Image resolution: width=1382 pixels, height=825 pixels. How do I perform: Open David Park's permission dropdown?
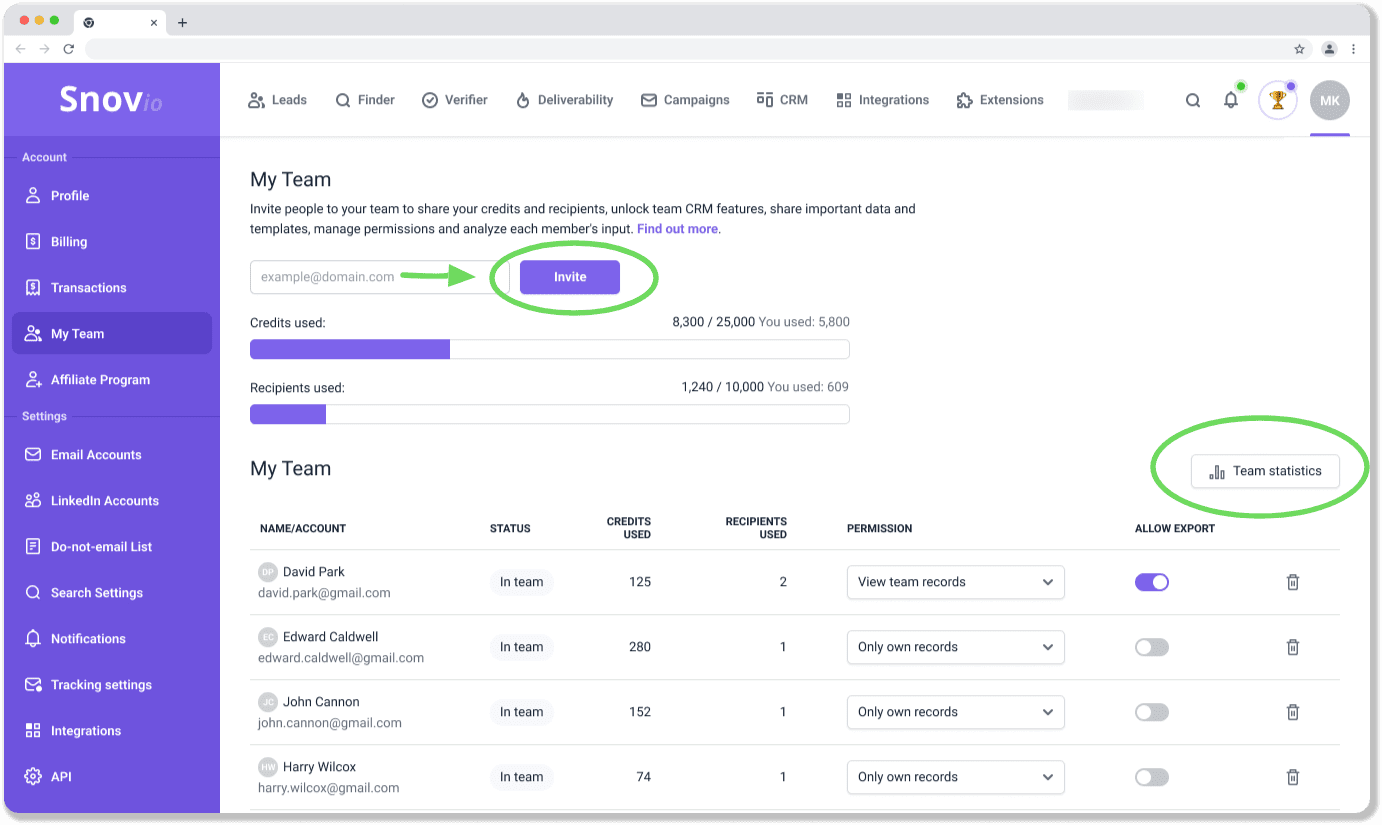pos(955,582)
